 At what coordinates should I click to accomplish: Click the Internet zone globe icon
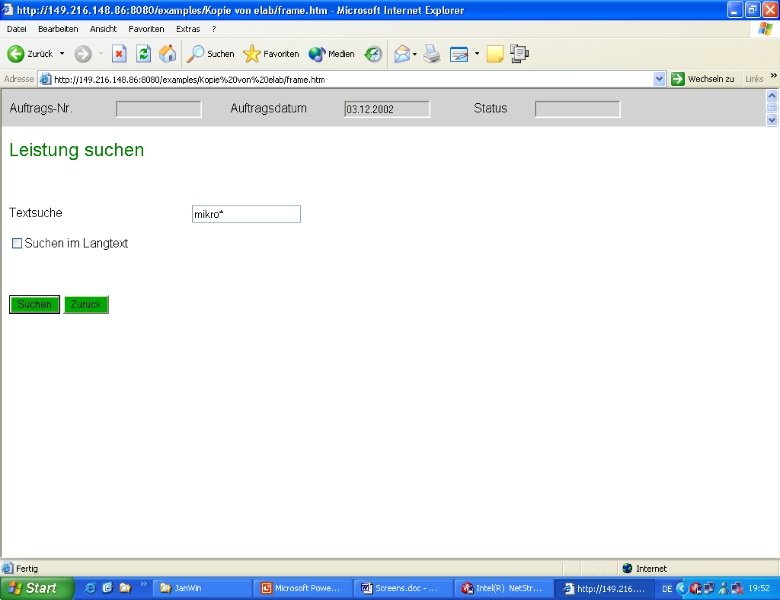(627, 568)
